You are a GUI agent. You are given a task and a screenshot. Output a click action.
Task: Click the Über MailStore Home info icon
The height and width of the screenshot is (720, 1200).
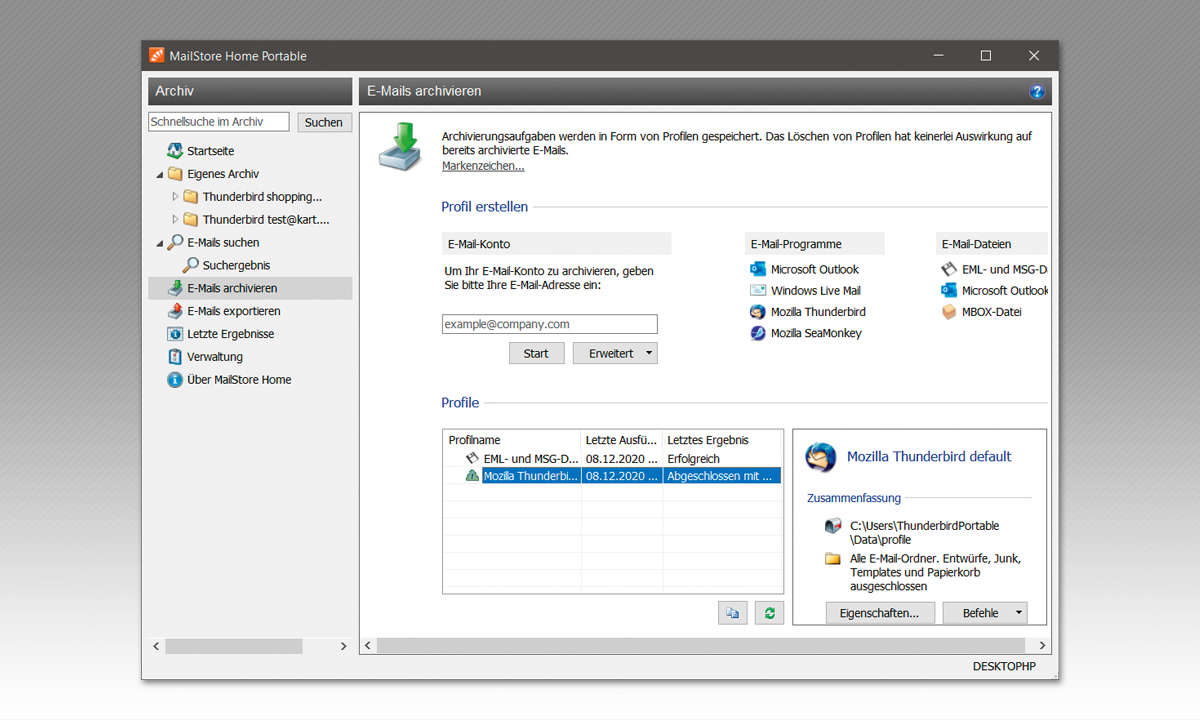click(175, 380)
